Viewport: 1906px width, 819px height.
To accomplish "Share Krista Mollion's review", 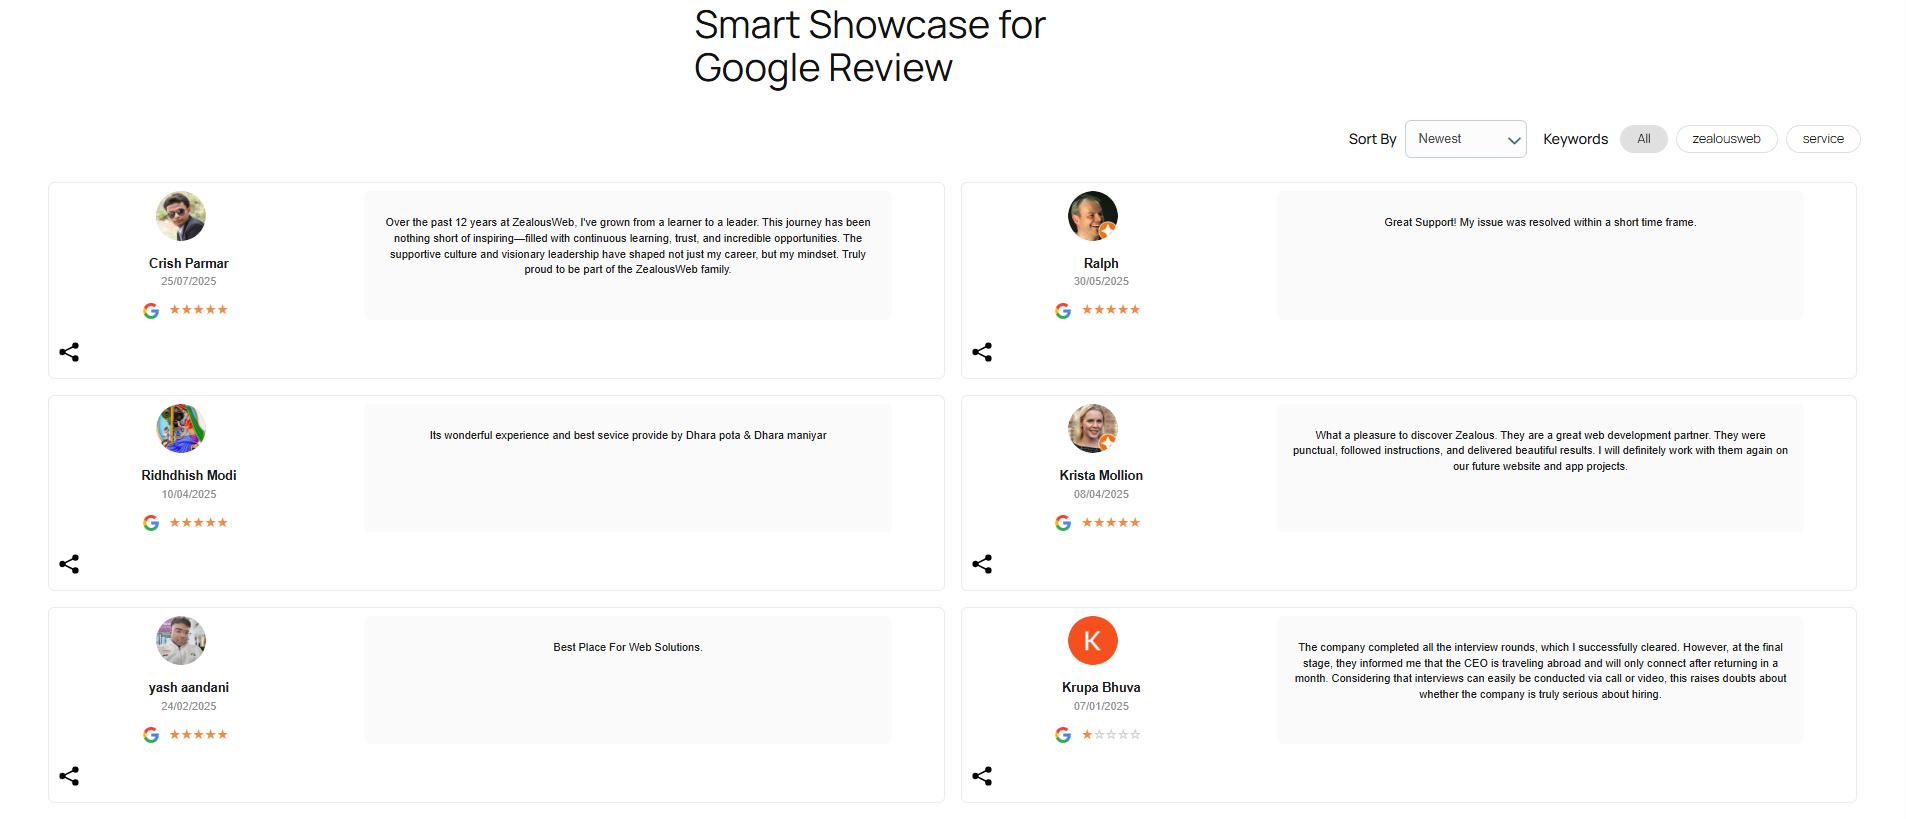I will pyautogui.click(x=982, y=564).
